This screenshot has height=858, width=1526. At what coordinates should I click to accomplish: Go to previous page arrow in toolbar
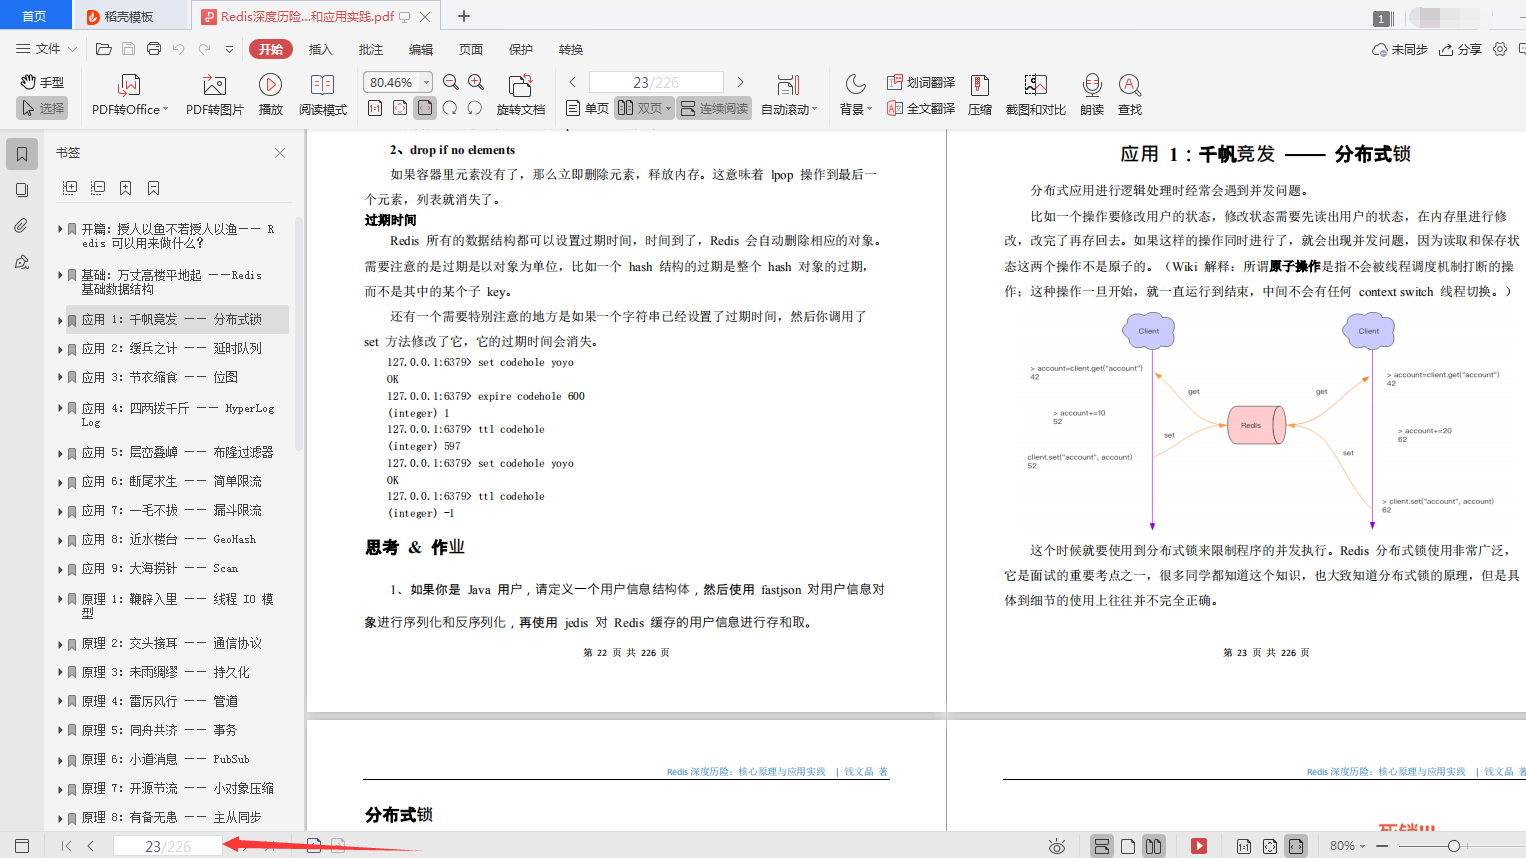tap(572, 82)
